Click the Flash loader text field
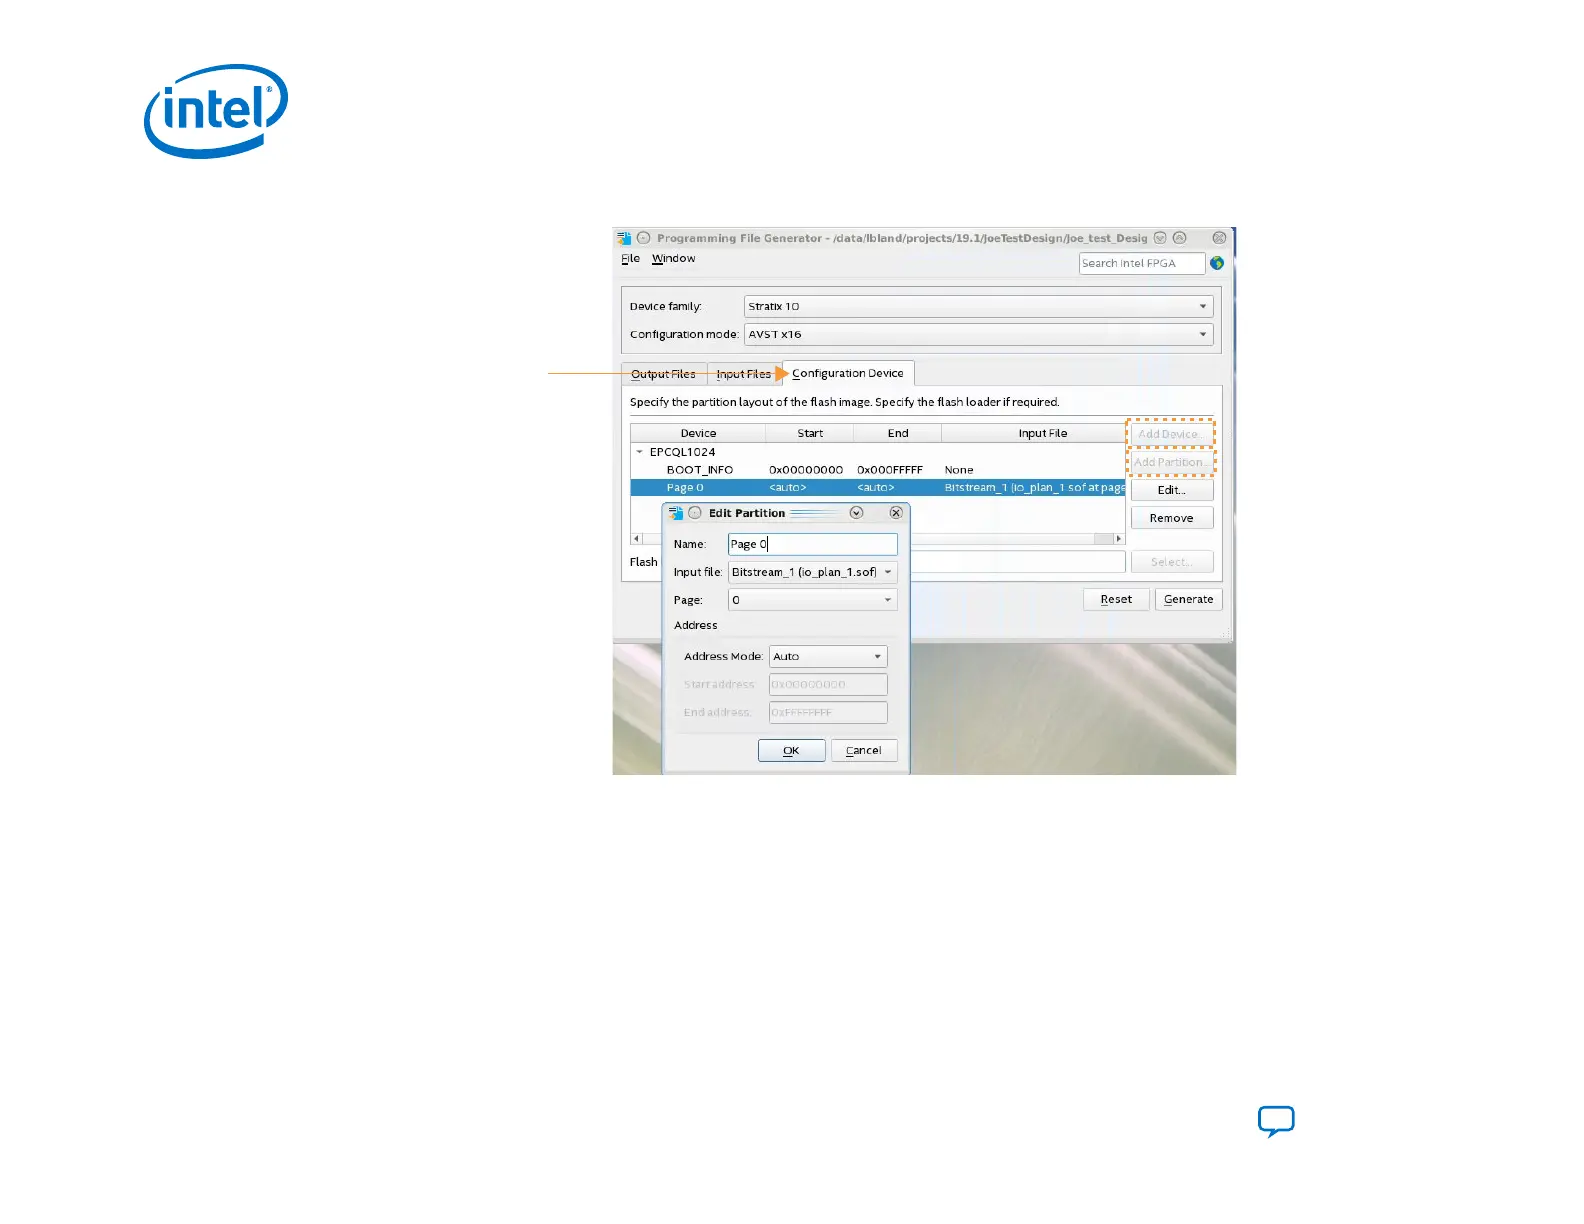The image size is (1584, 1224). 1017,562
